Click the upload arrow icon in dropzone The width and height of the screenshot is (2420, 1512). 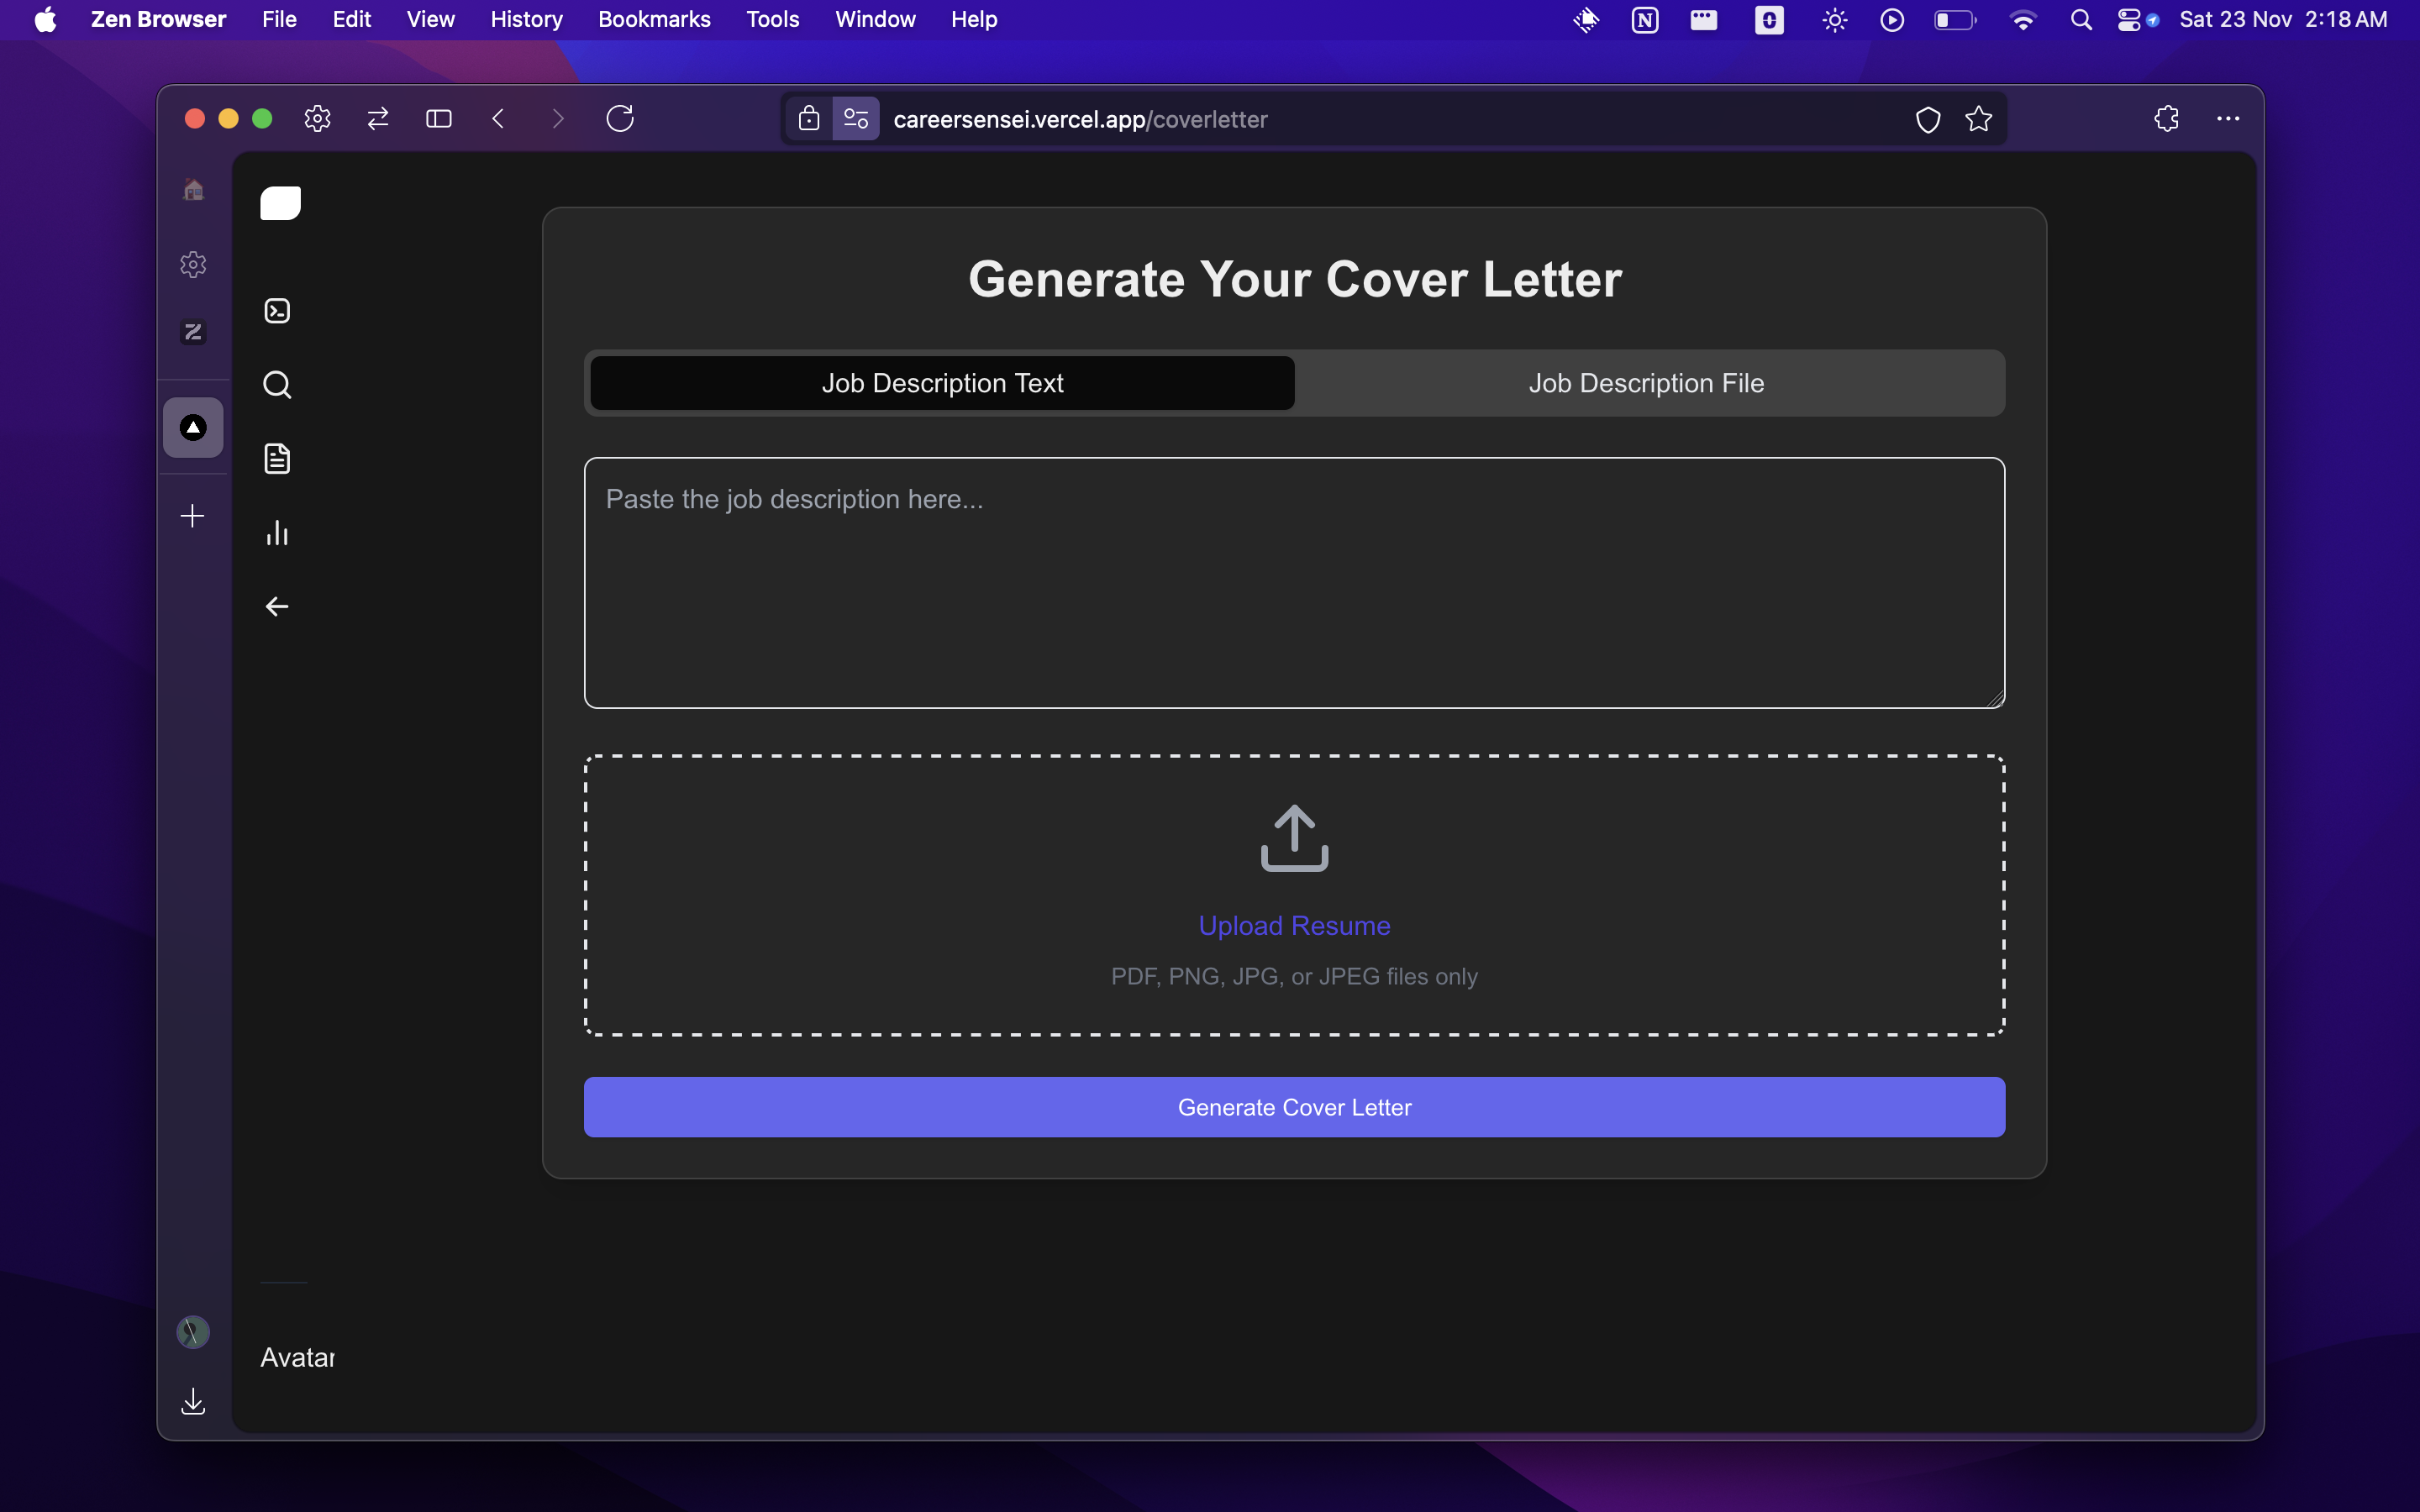click(x=1294, y=838)
